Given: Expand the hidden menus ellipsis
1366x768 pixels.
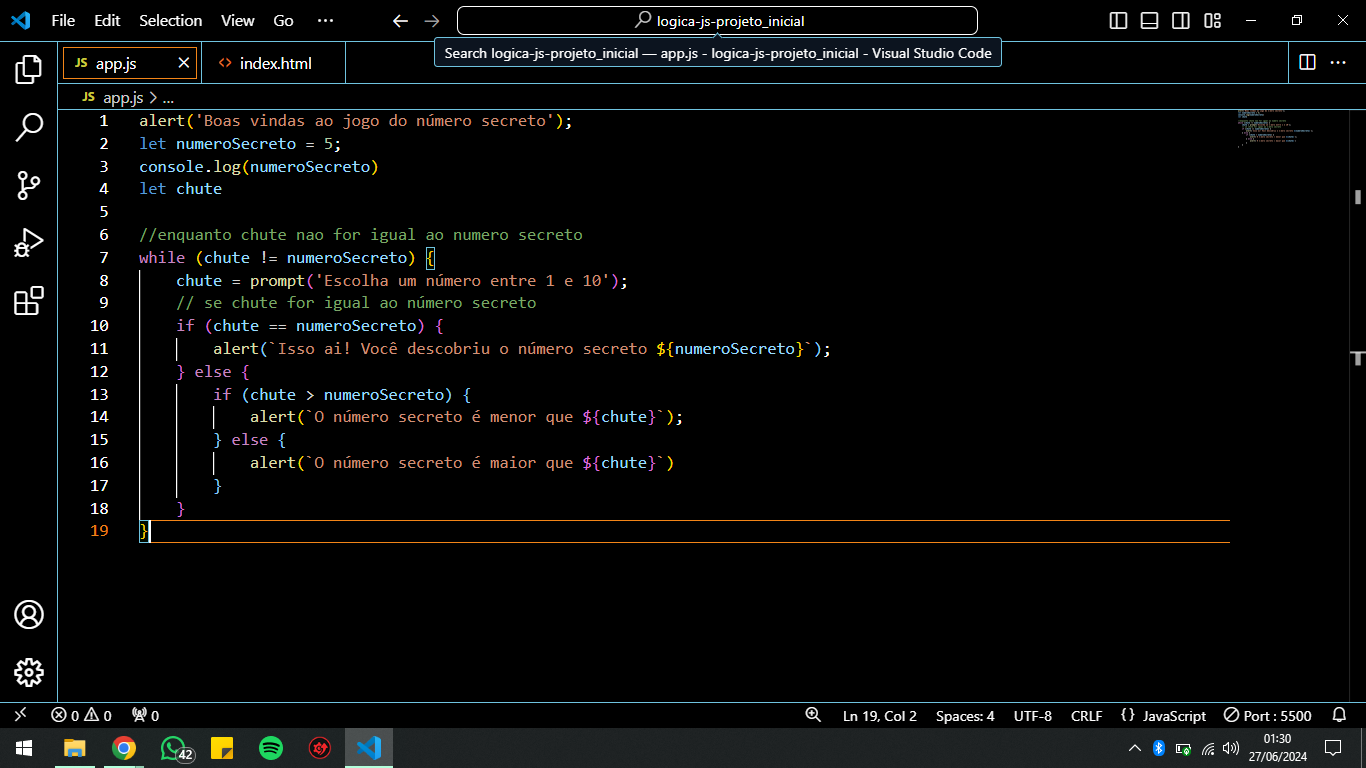Looking at the screenshot, I should [325, 20].
